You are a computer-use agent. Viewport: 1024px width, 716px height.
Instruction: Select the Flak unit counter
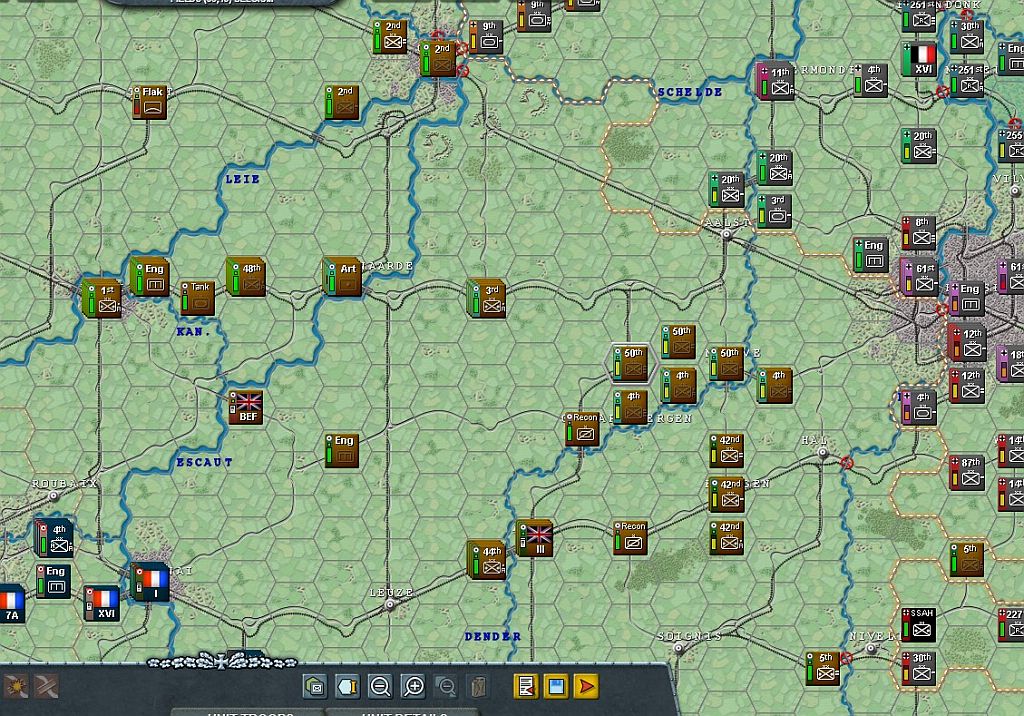pyautogui.click(x=150, y=102)
